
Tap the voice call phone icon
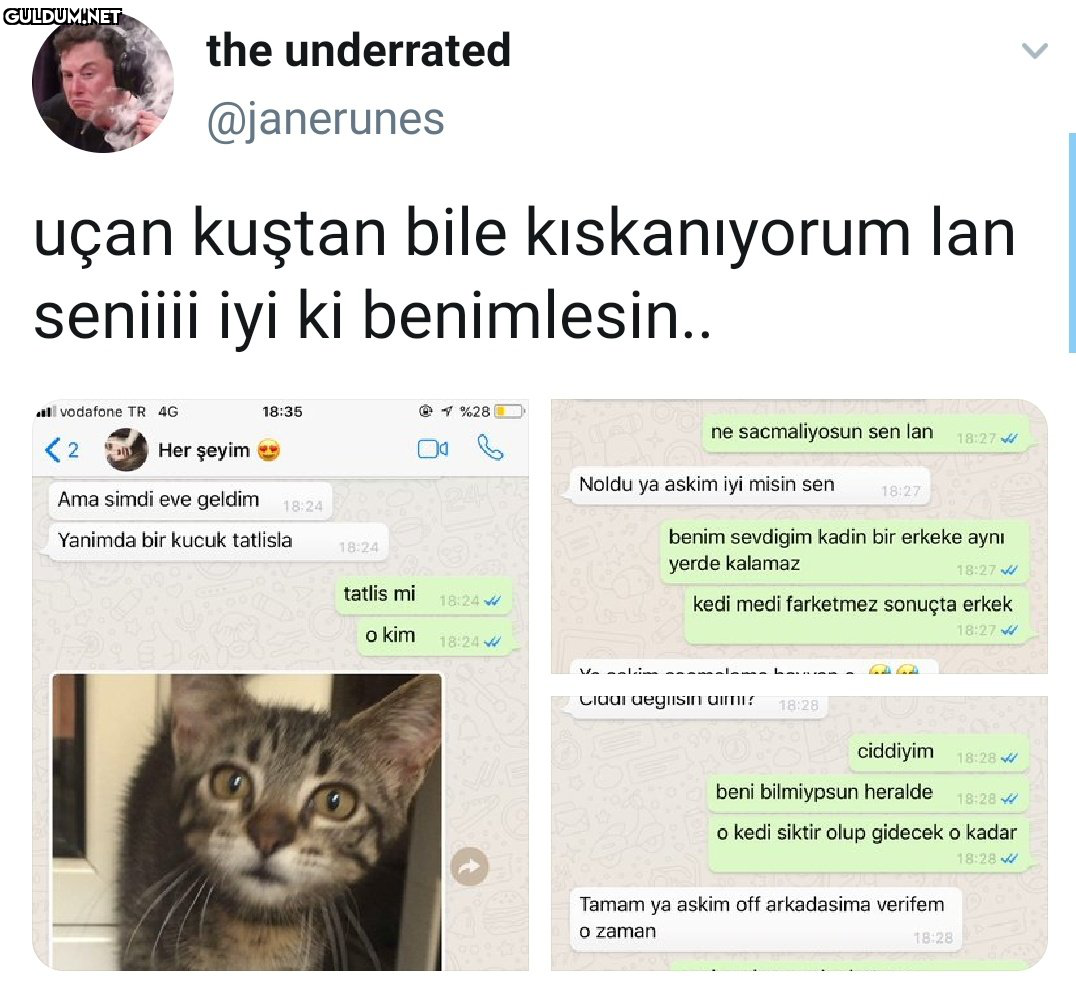(490, 448)
